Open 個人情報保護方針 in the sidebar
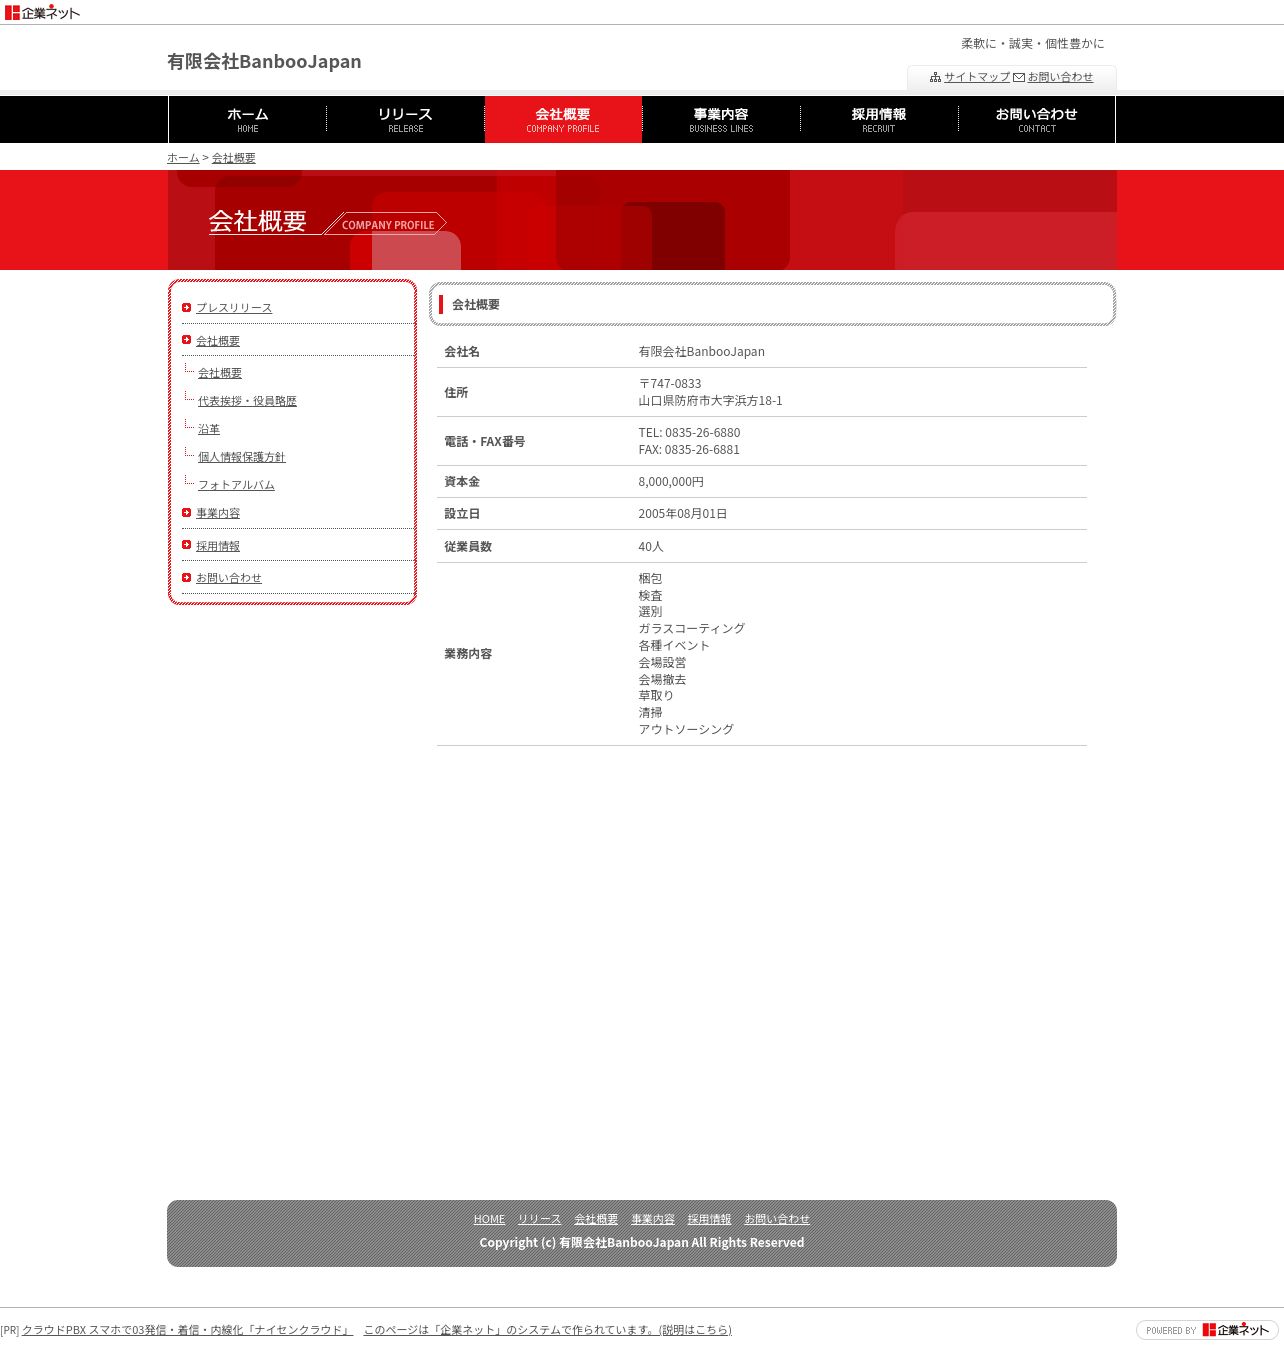Viewport: 1284px width, 1352px height. coord(242,457)
